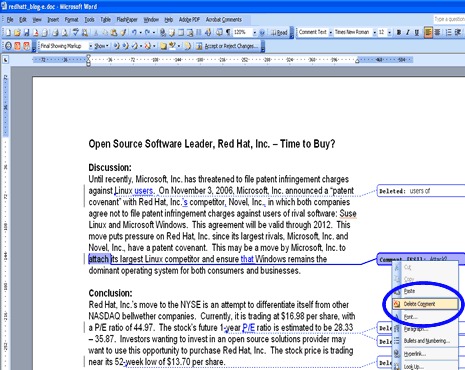The height and width of the screenshot is (370, 465).
Task: Click highlighted word "attach" in document
Action: click(99, 259)
